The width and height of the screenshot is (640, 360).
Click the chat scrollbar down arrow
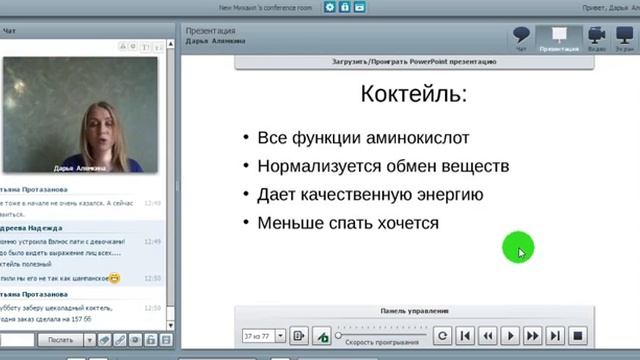click(171, 325)
